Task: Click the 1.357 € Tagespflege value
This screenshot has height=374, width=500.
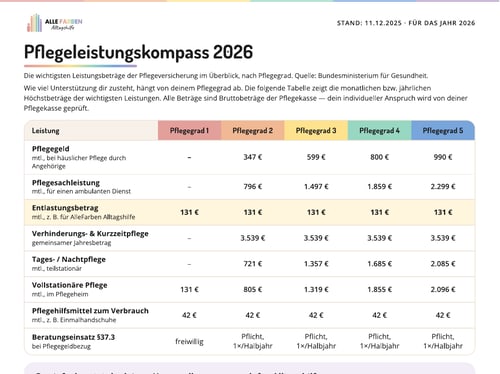Action: (316, 264)
